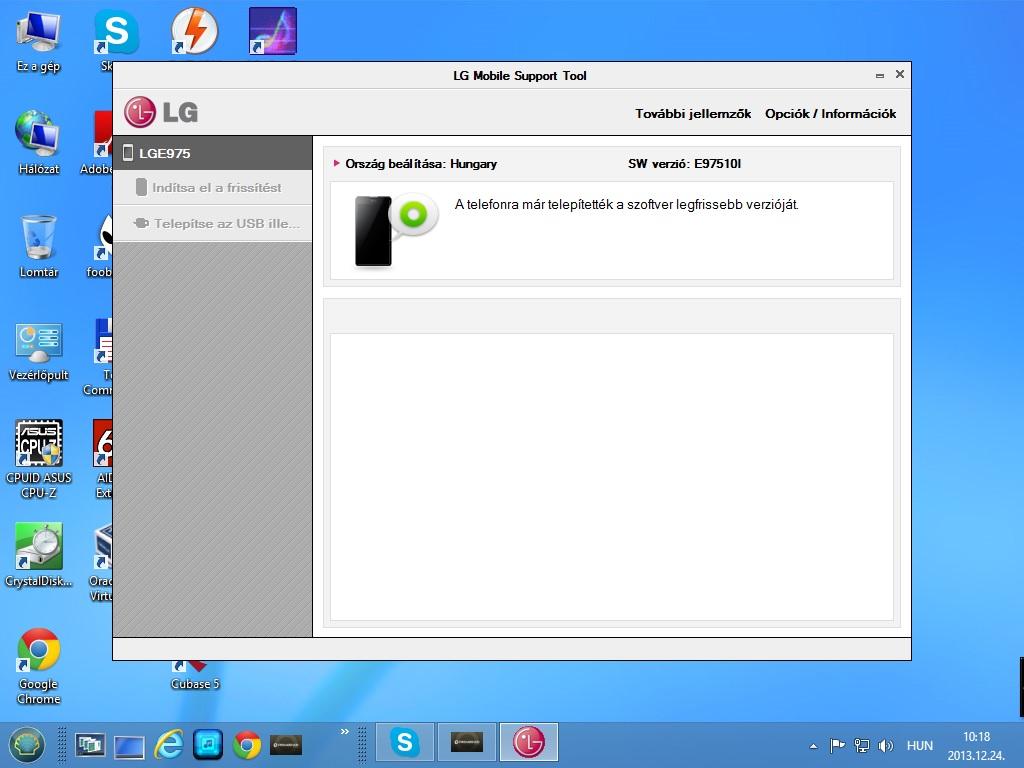Open További jellemzők menu
Image resolution: width=1024 pixels, height=768 pixels.
[x=693, y=114]
